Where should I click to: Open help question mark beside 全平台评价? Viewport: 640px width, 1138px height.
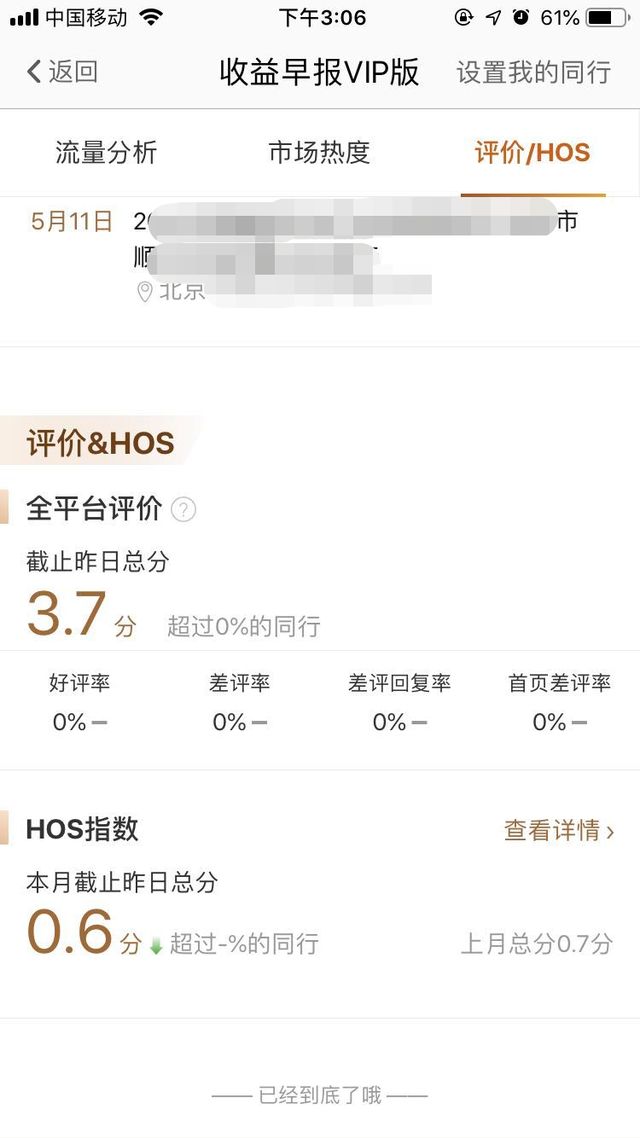click(x=183, y=509)
